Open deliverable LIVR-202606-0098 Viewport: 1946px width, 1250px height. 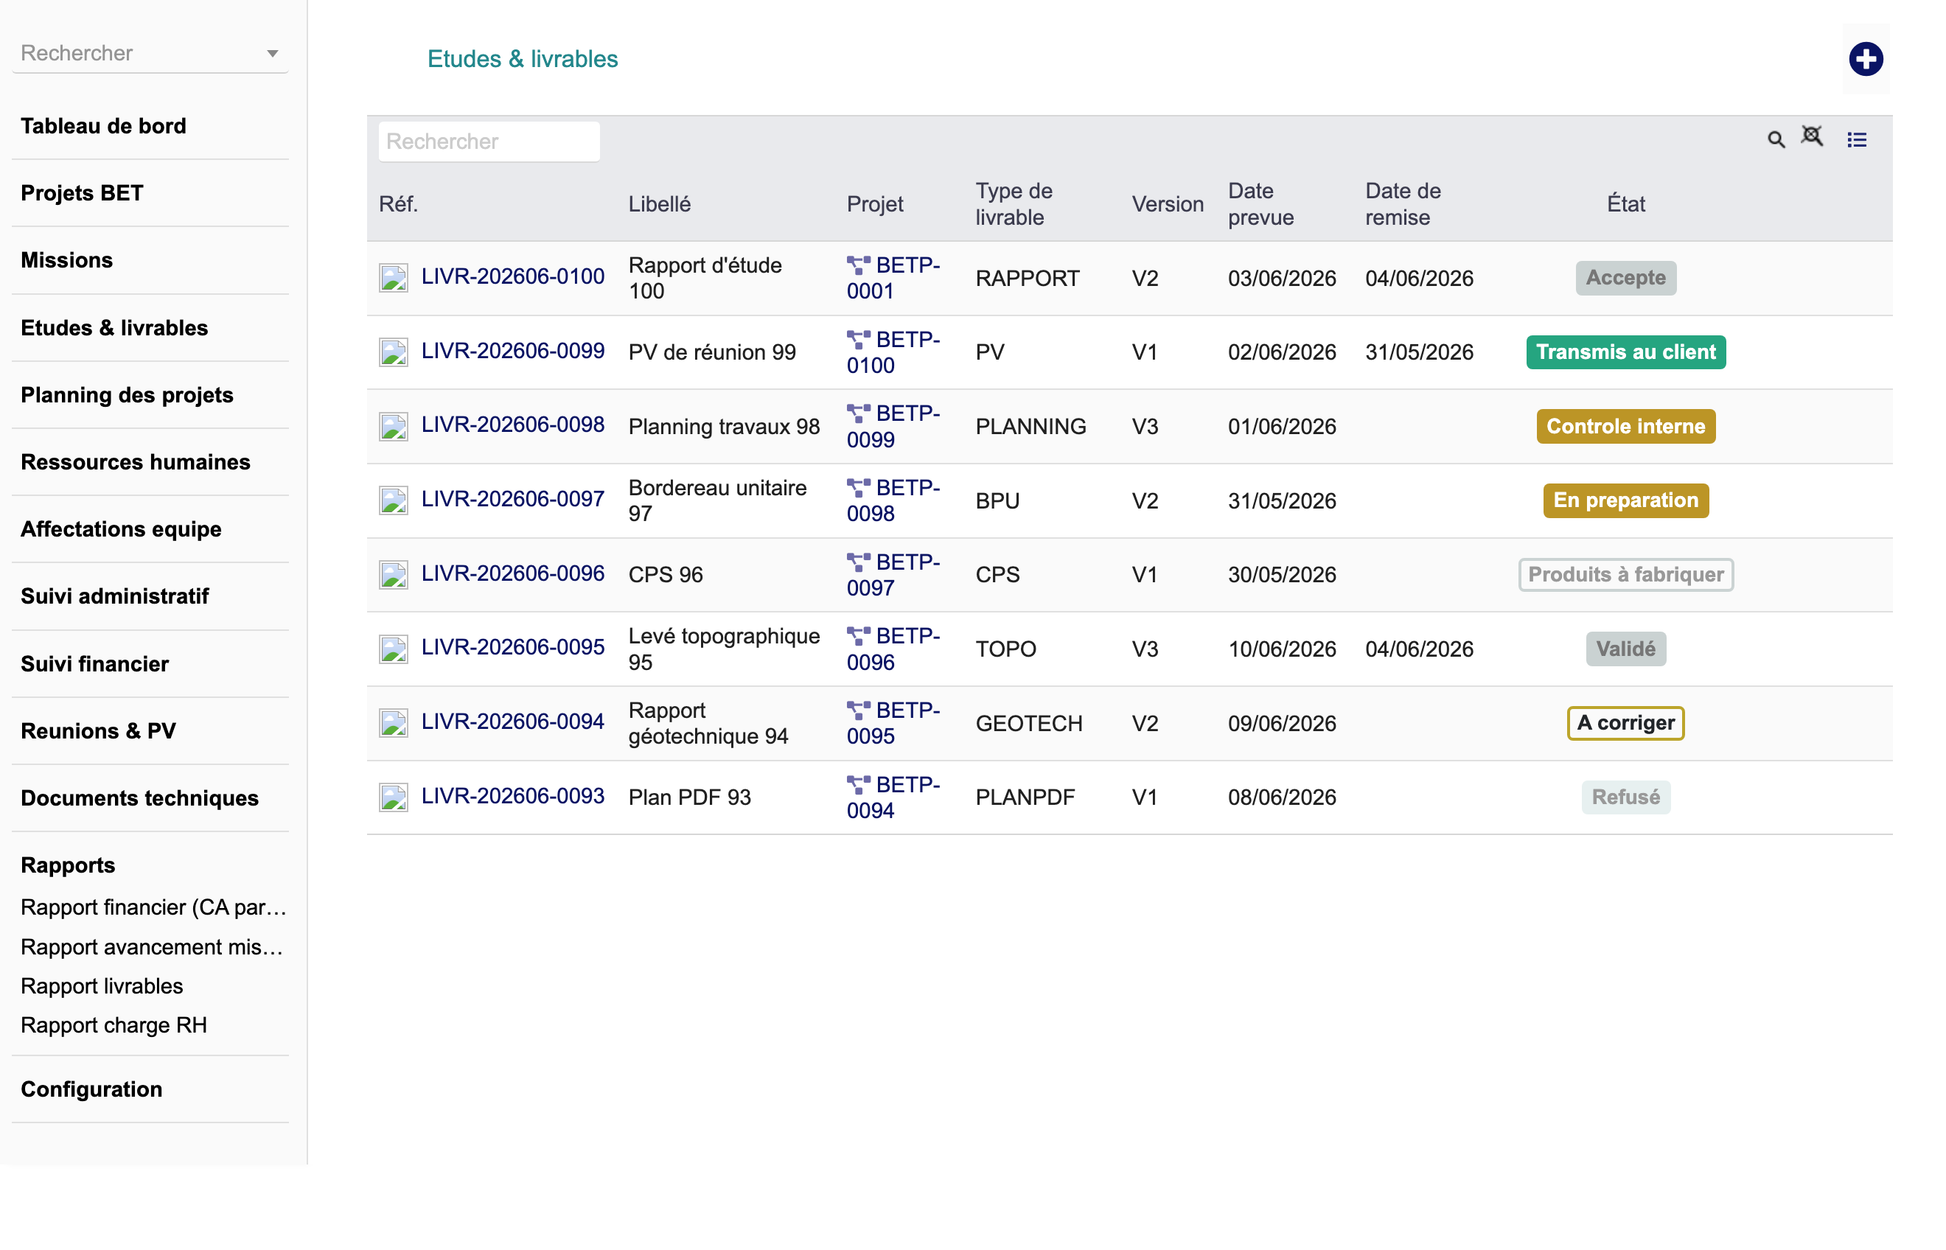[513, 425]
